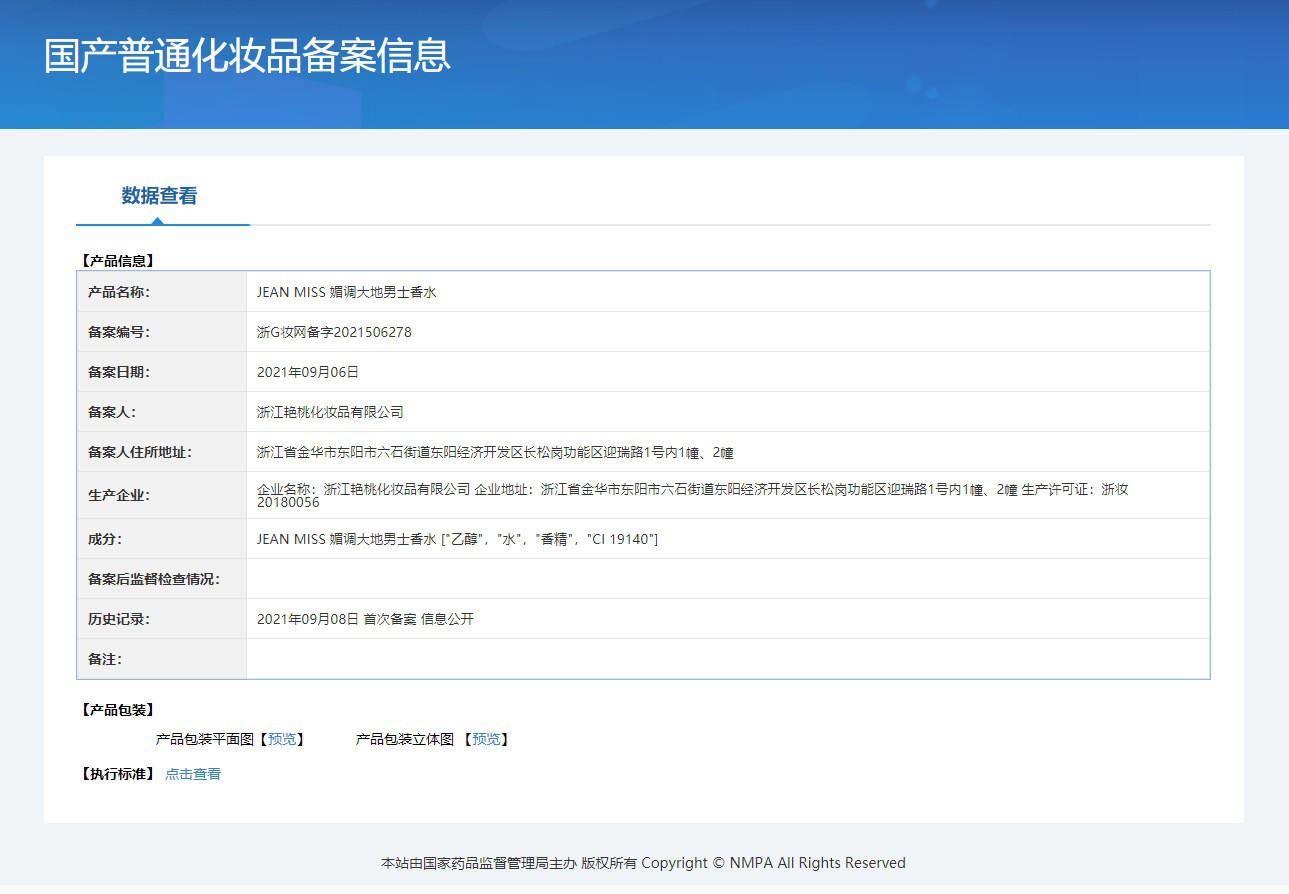Click the 生产企业 details text
Viewport: 1289px width, 894px height.
tap(693, 495)
